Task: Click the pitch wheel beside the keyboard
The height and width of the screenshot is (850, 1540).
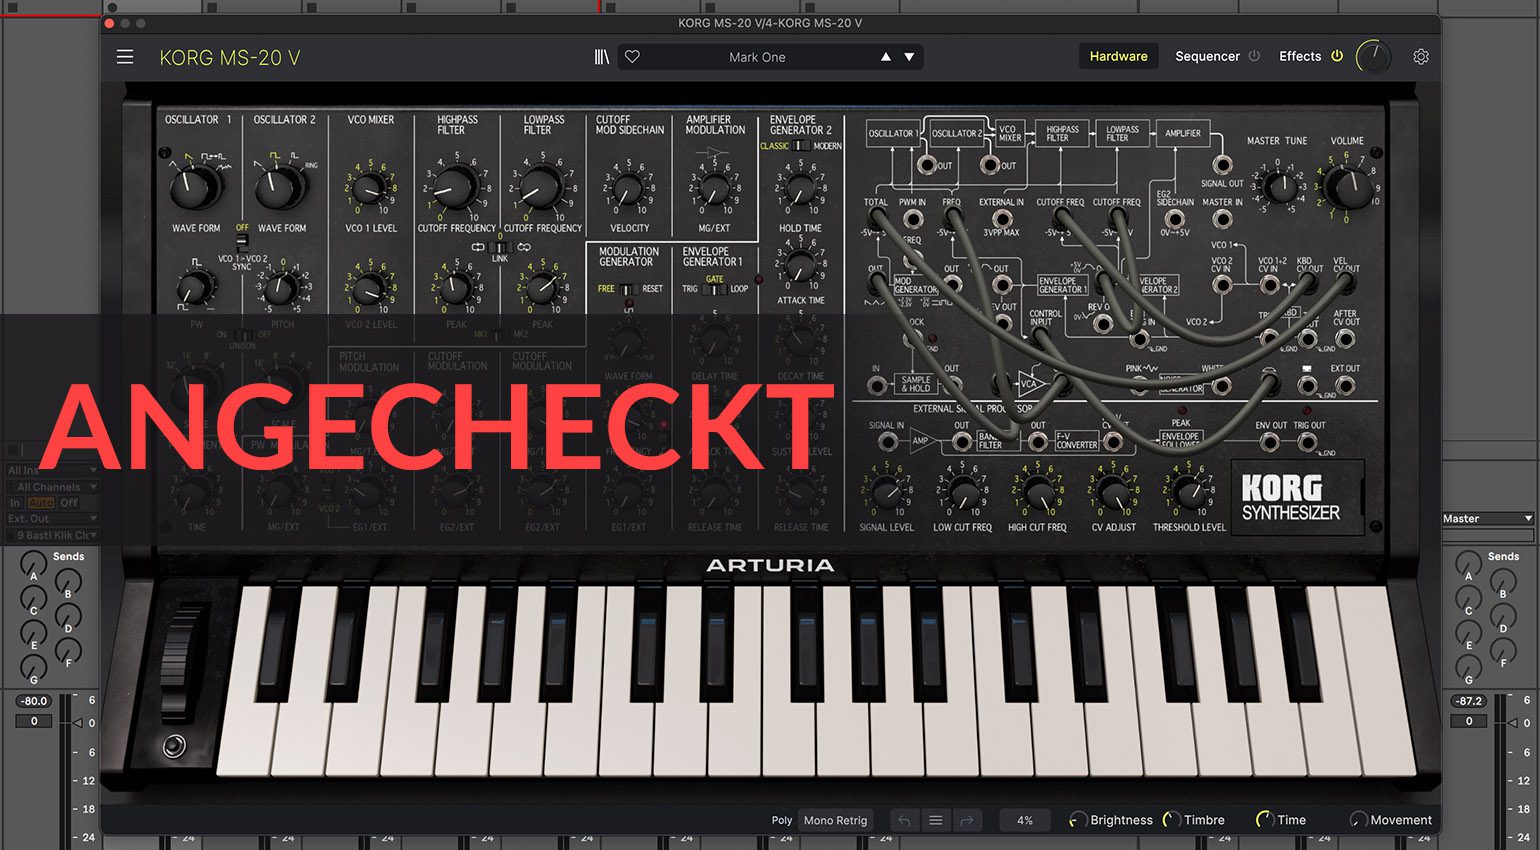Action: [181, 662]
